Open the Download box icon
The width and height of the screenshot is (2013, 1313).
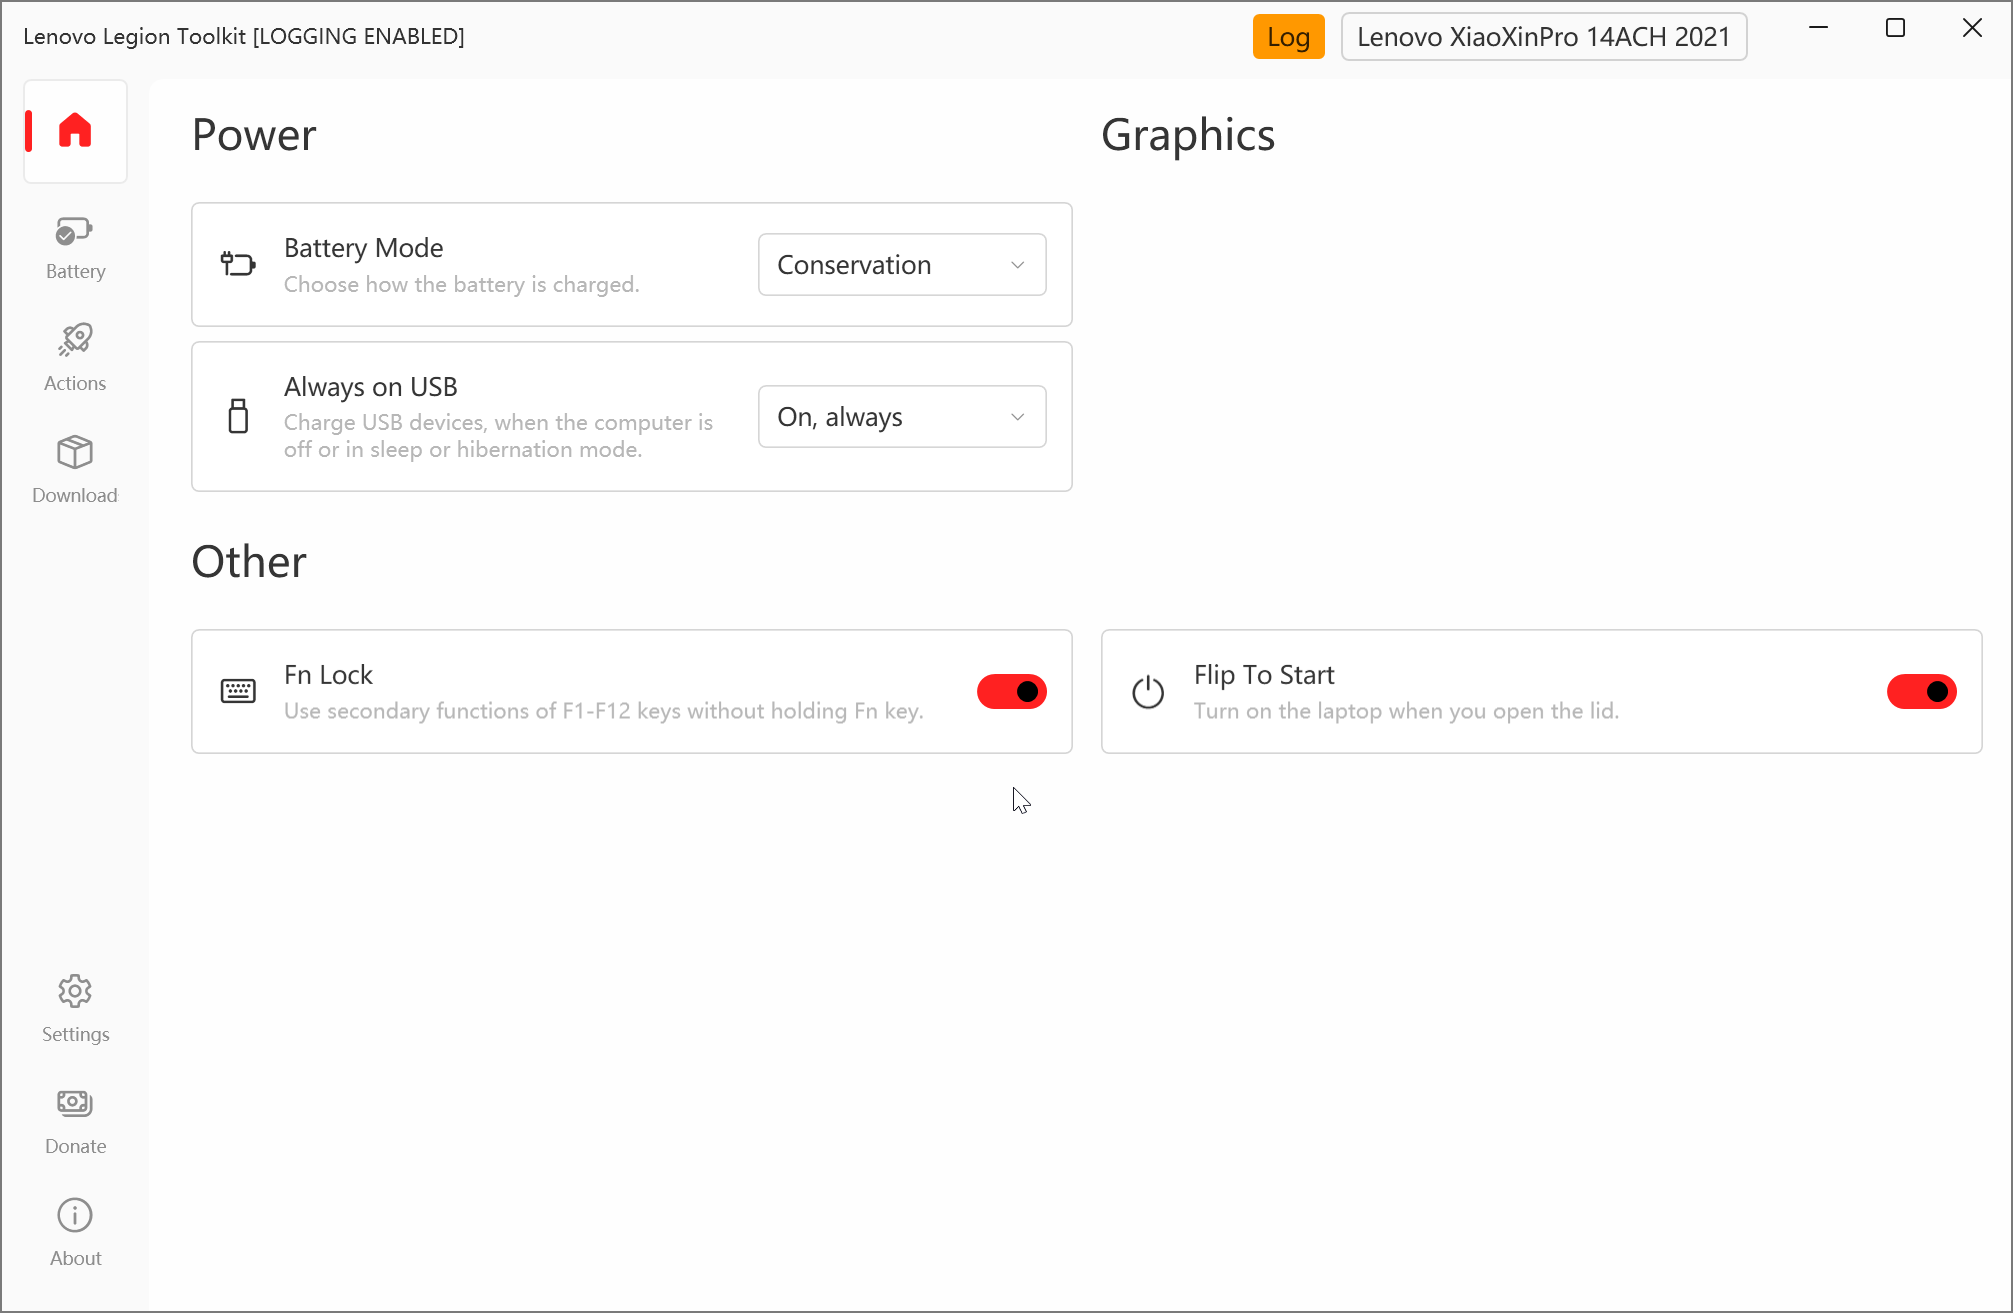[75, 452]
